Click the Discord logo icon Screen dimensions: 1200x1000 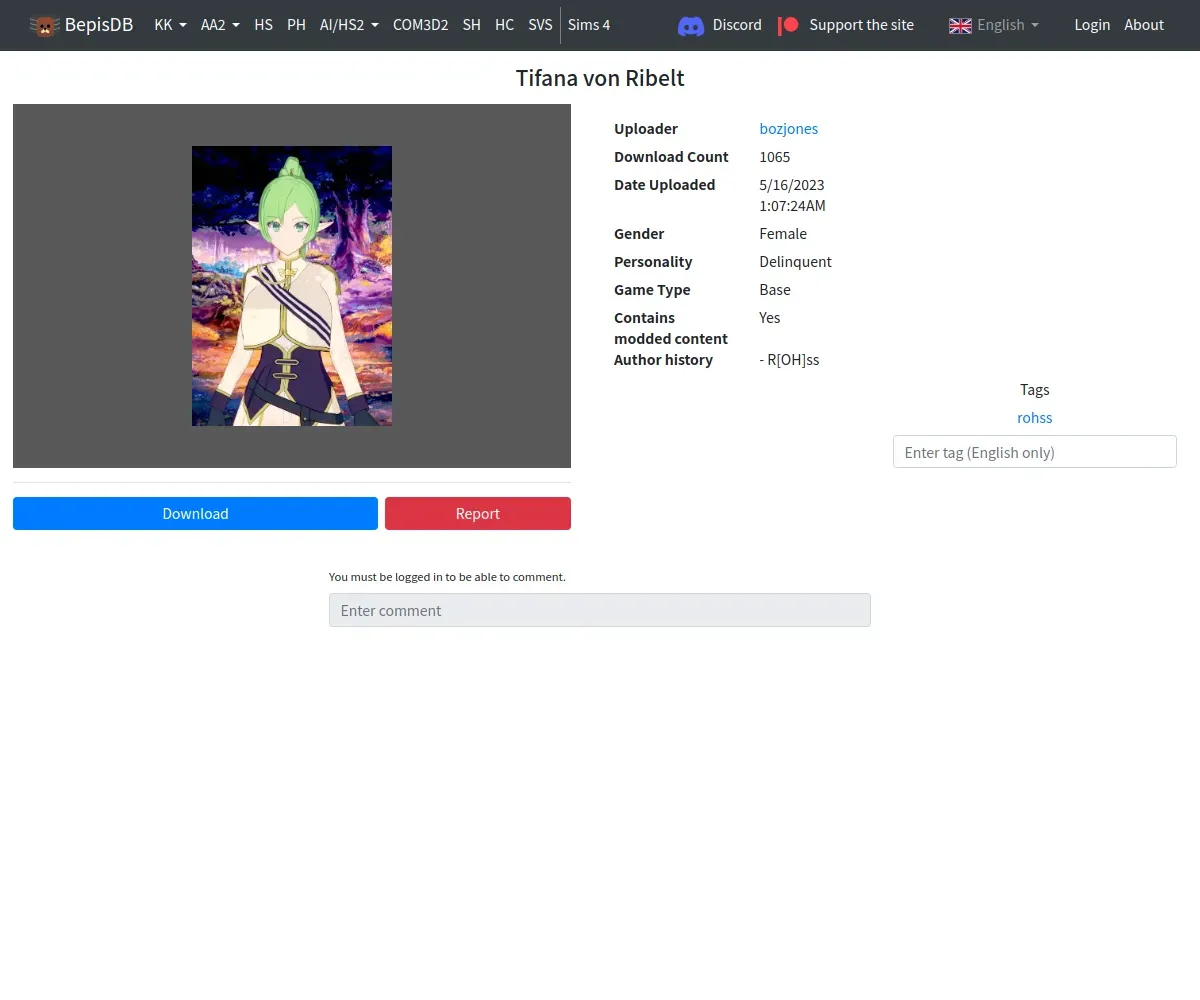(691, 26)
